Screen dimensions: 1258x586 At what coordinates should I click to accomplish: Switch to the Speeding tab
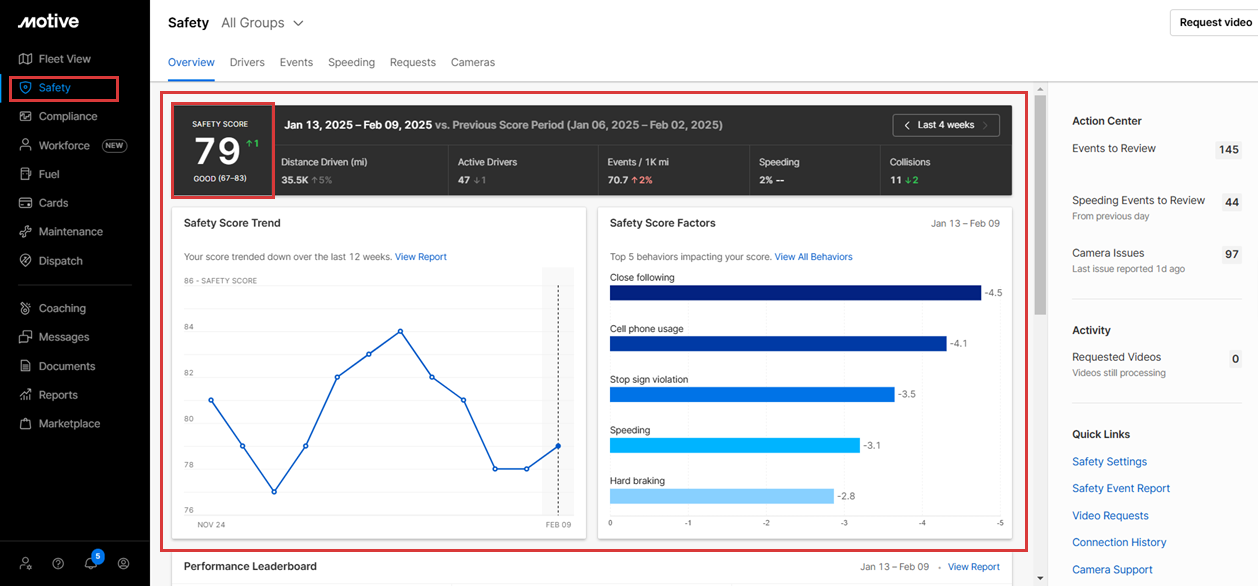(x=351, y=62)
